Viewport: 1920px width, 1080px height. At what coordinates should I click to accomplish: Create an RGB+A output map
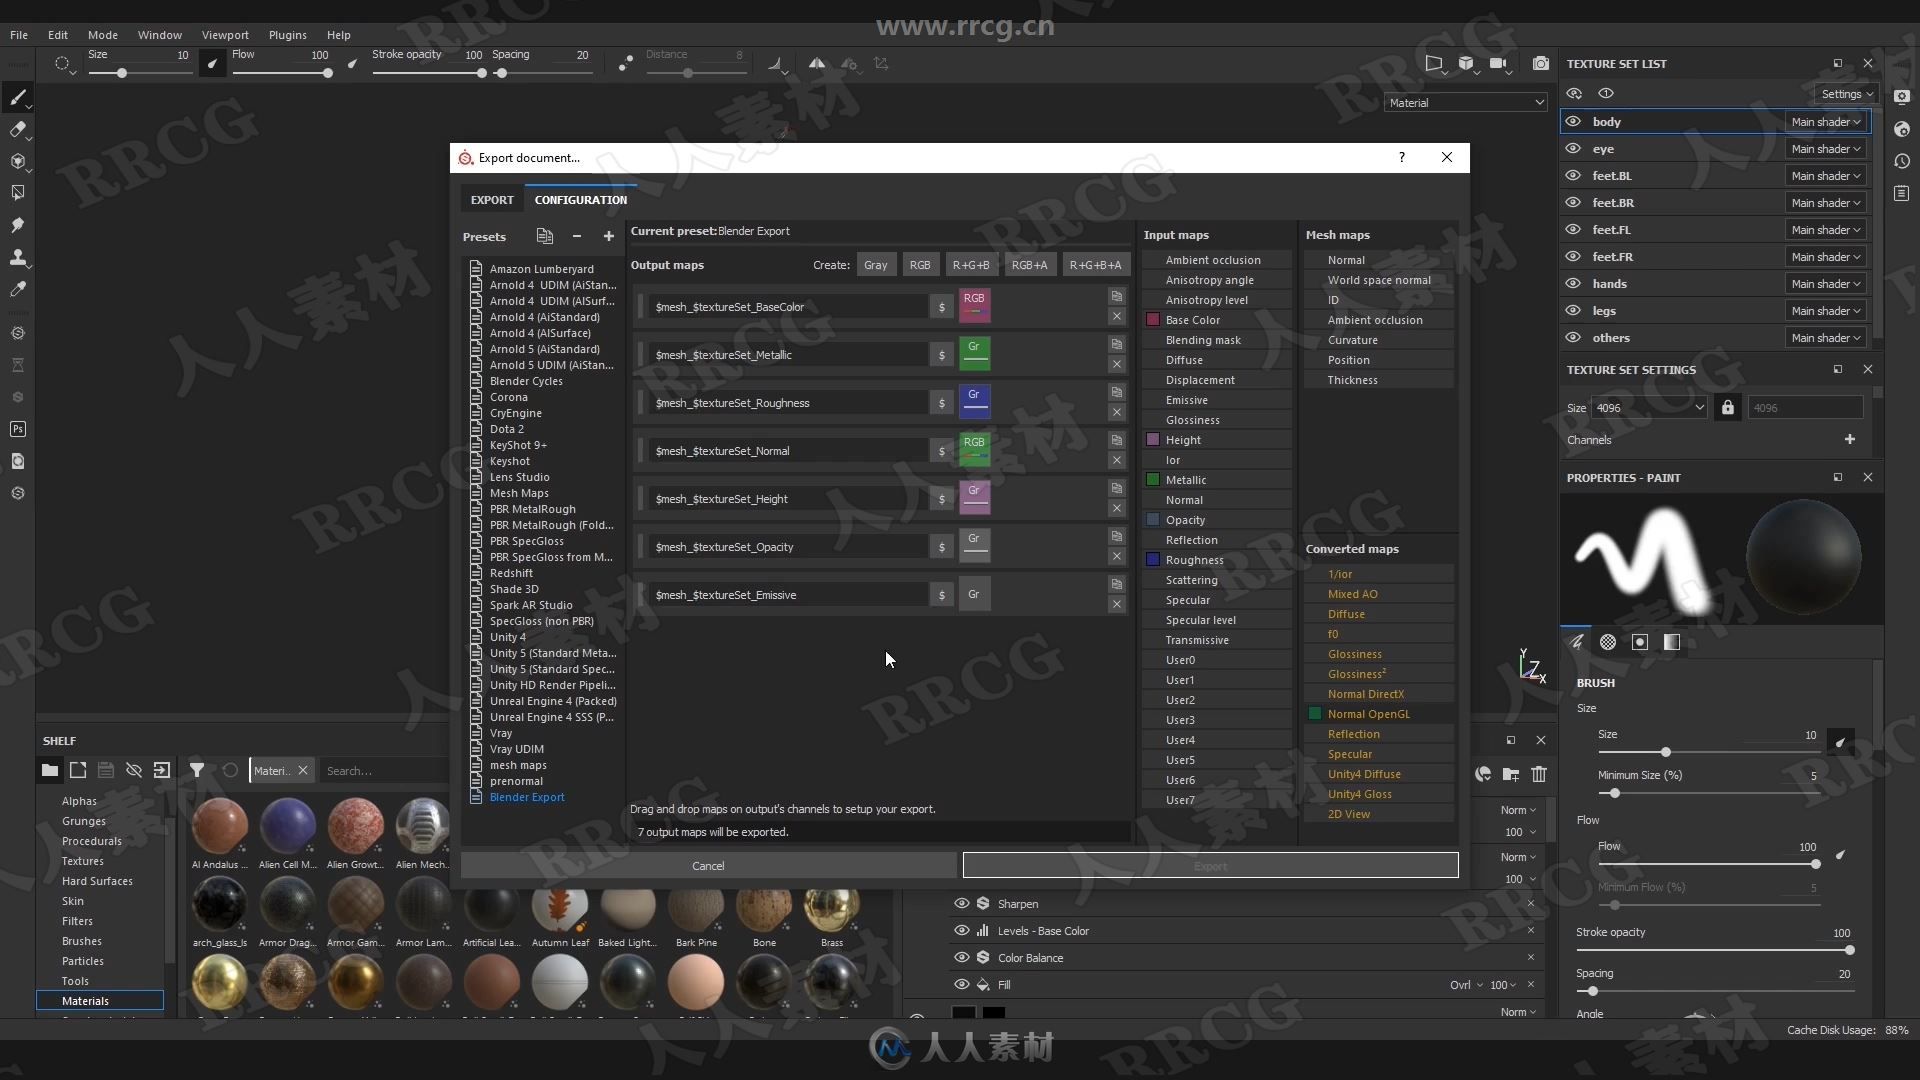click(x=1029, y=264)
